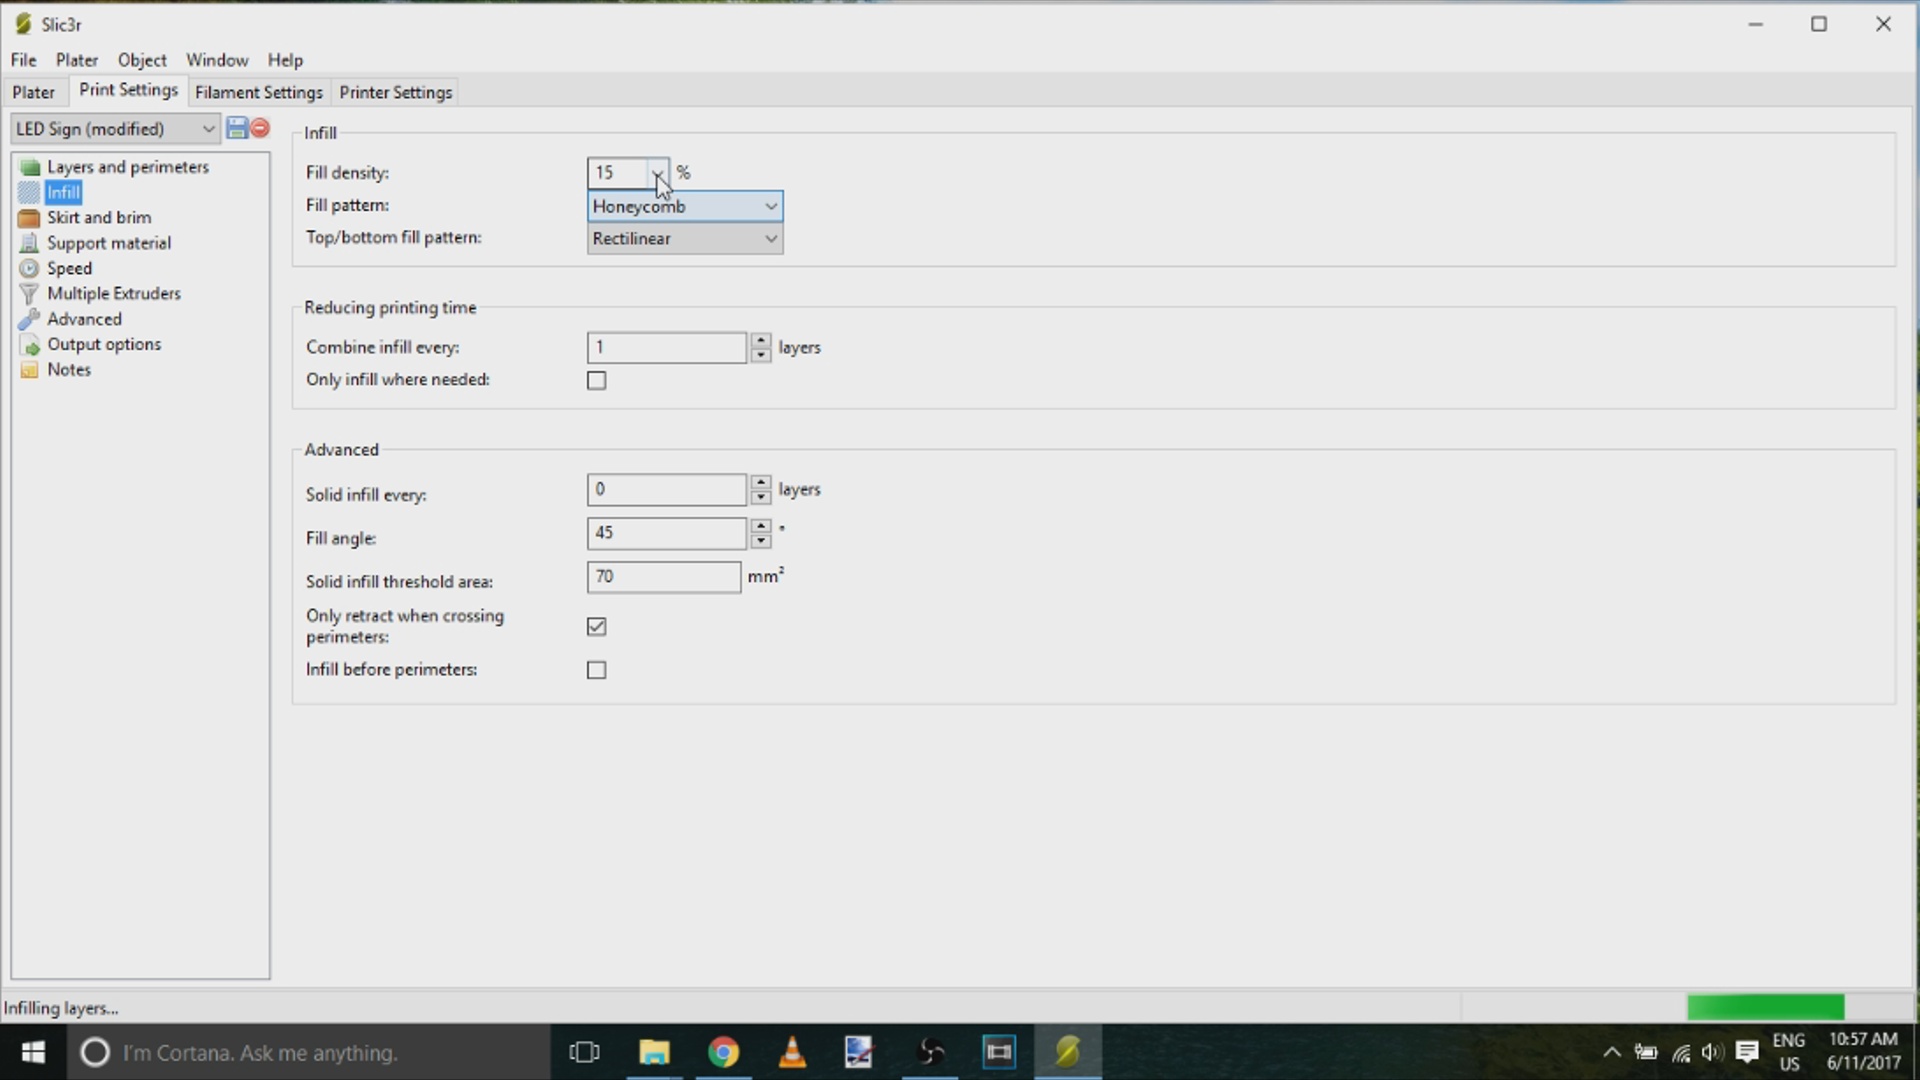This screenshot has height=1080, width=1920.
Task: Open the Multiple Extruders settings page
Action: (113, 293)
